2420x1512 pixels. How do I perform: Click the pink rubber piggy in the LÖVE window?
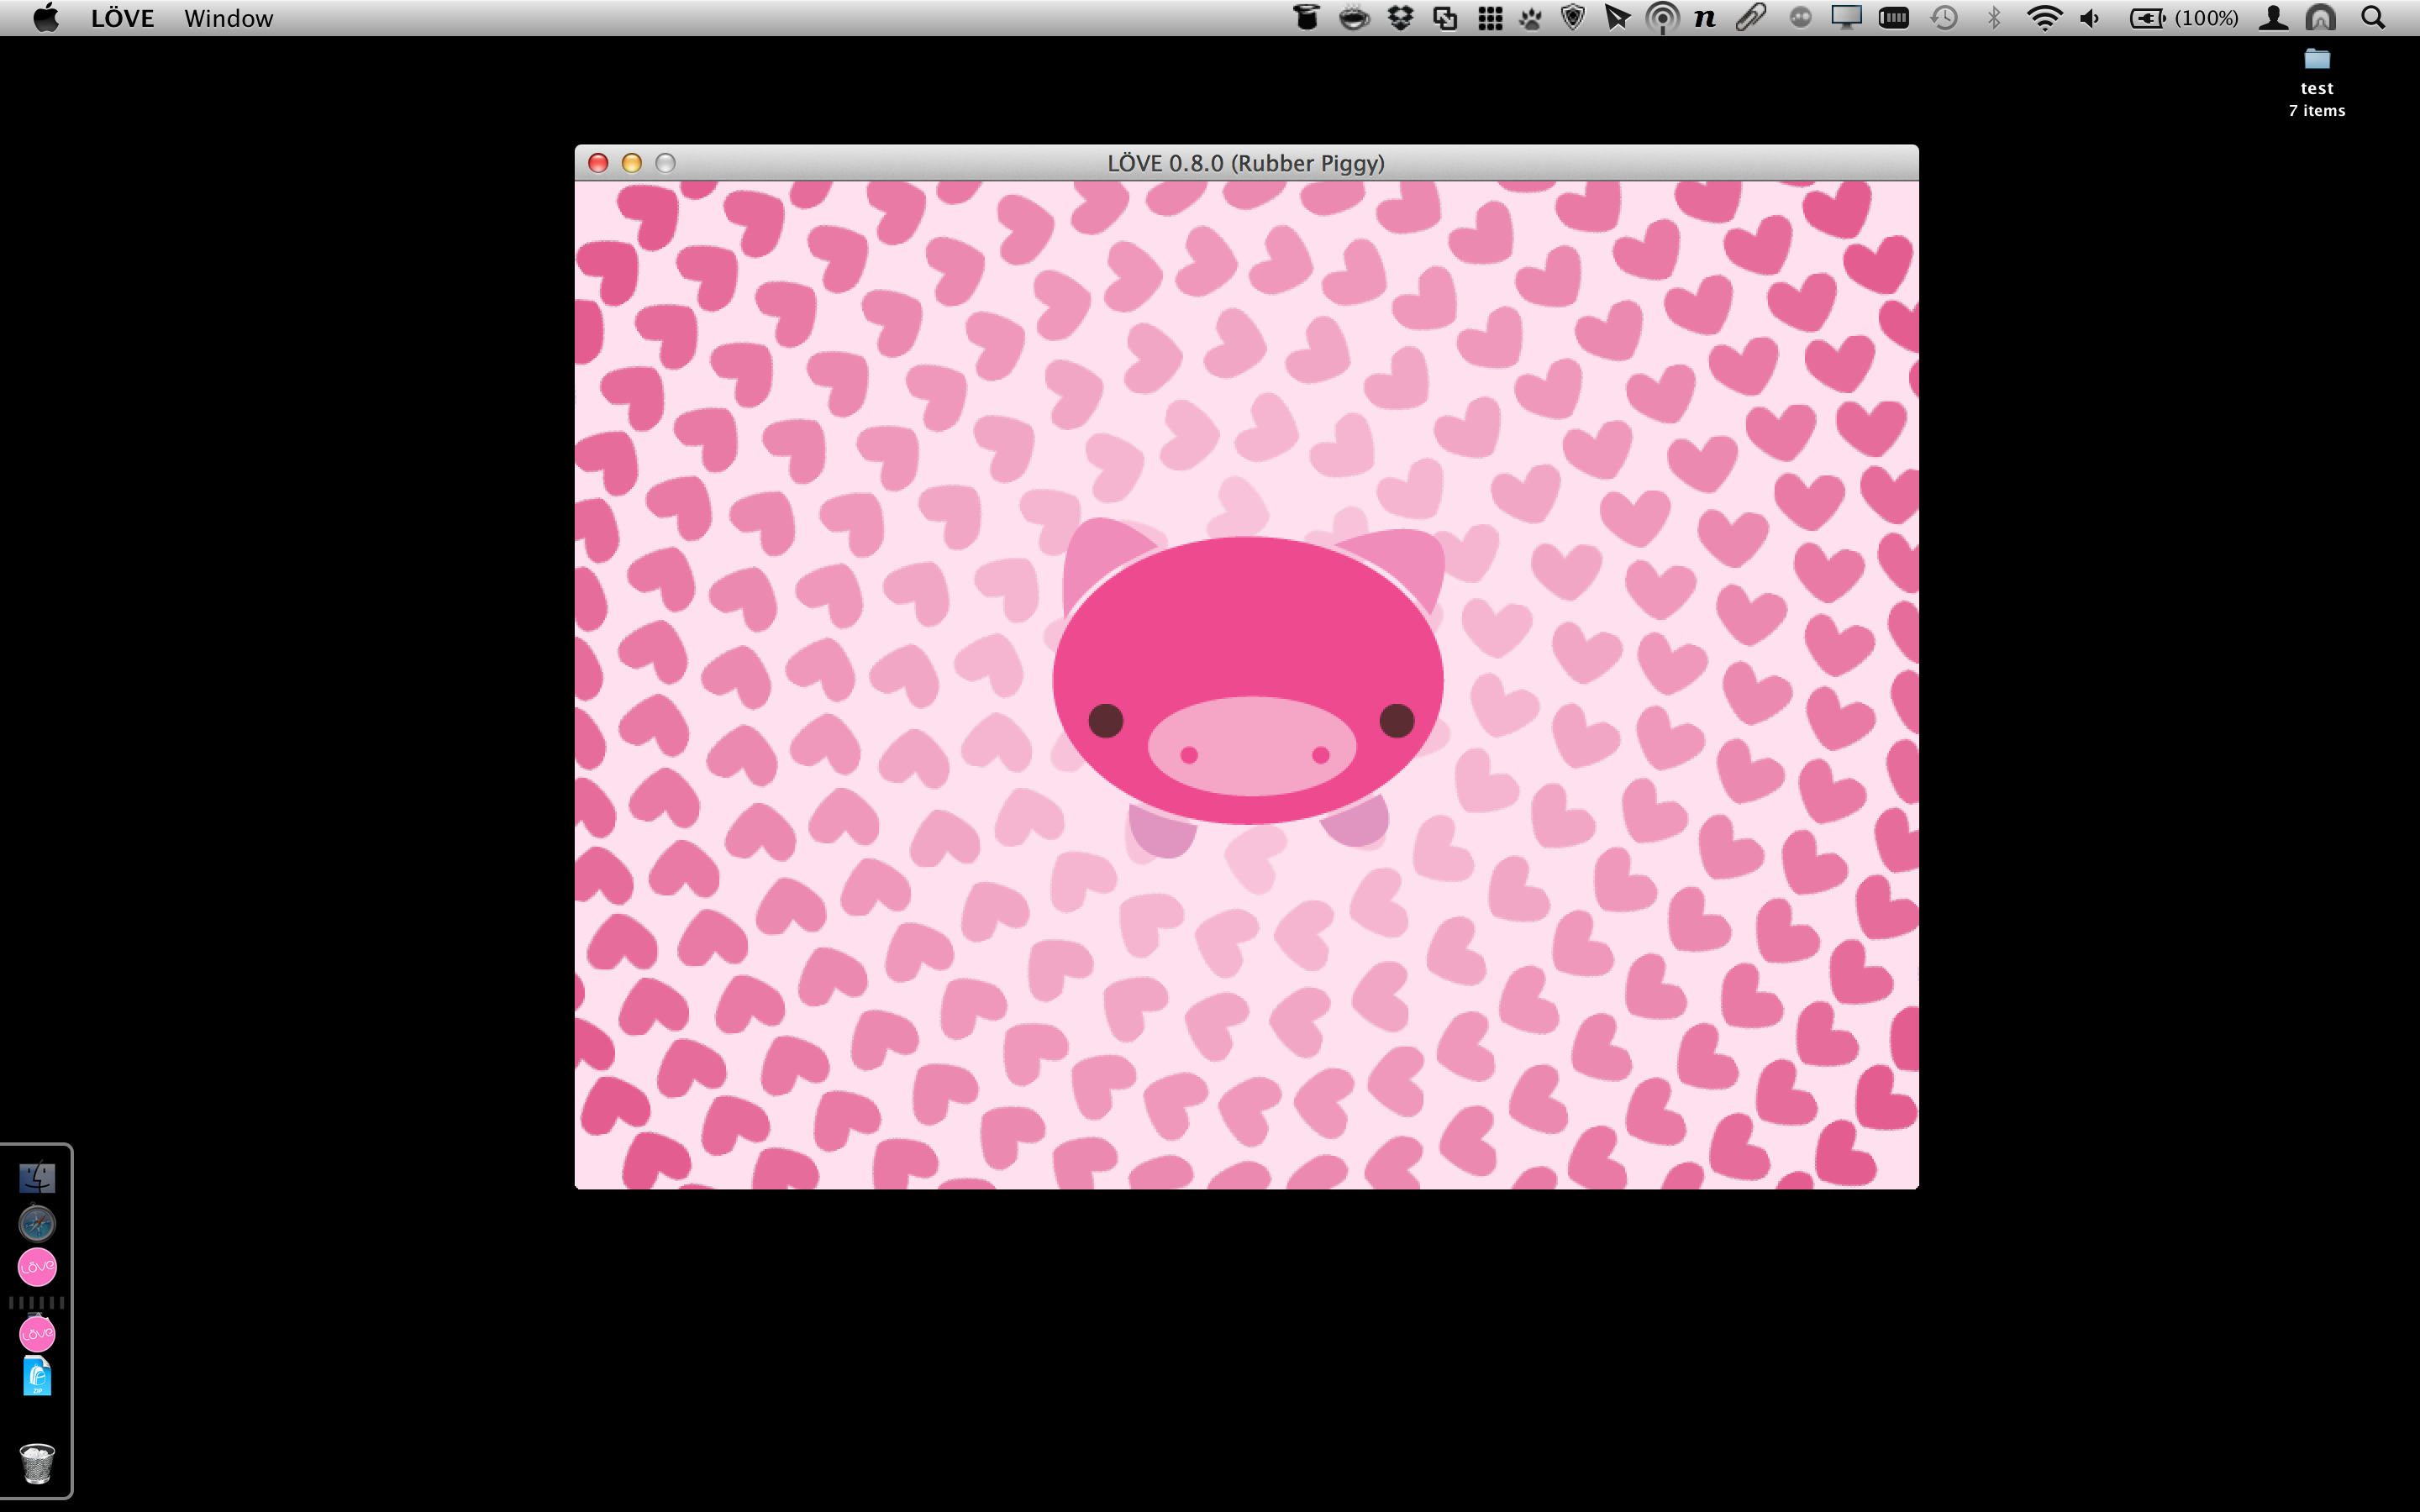[x=1248, y=687]
